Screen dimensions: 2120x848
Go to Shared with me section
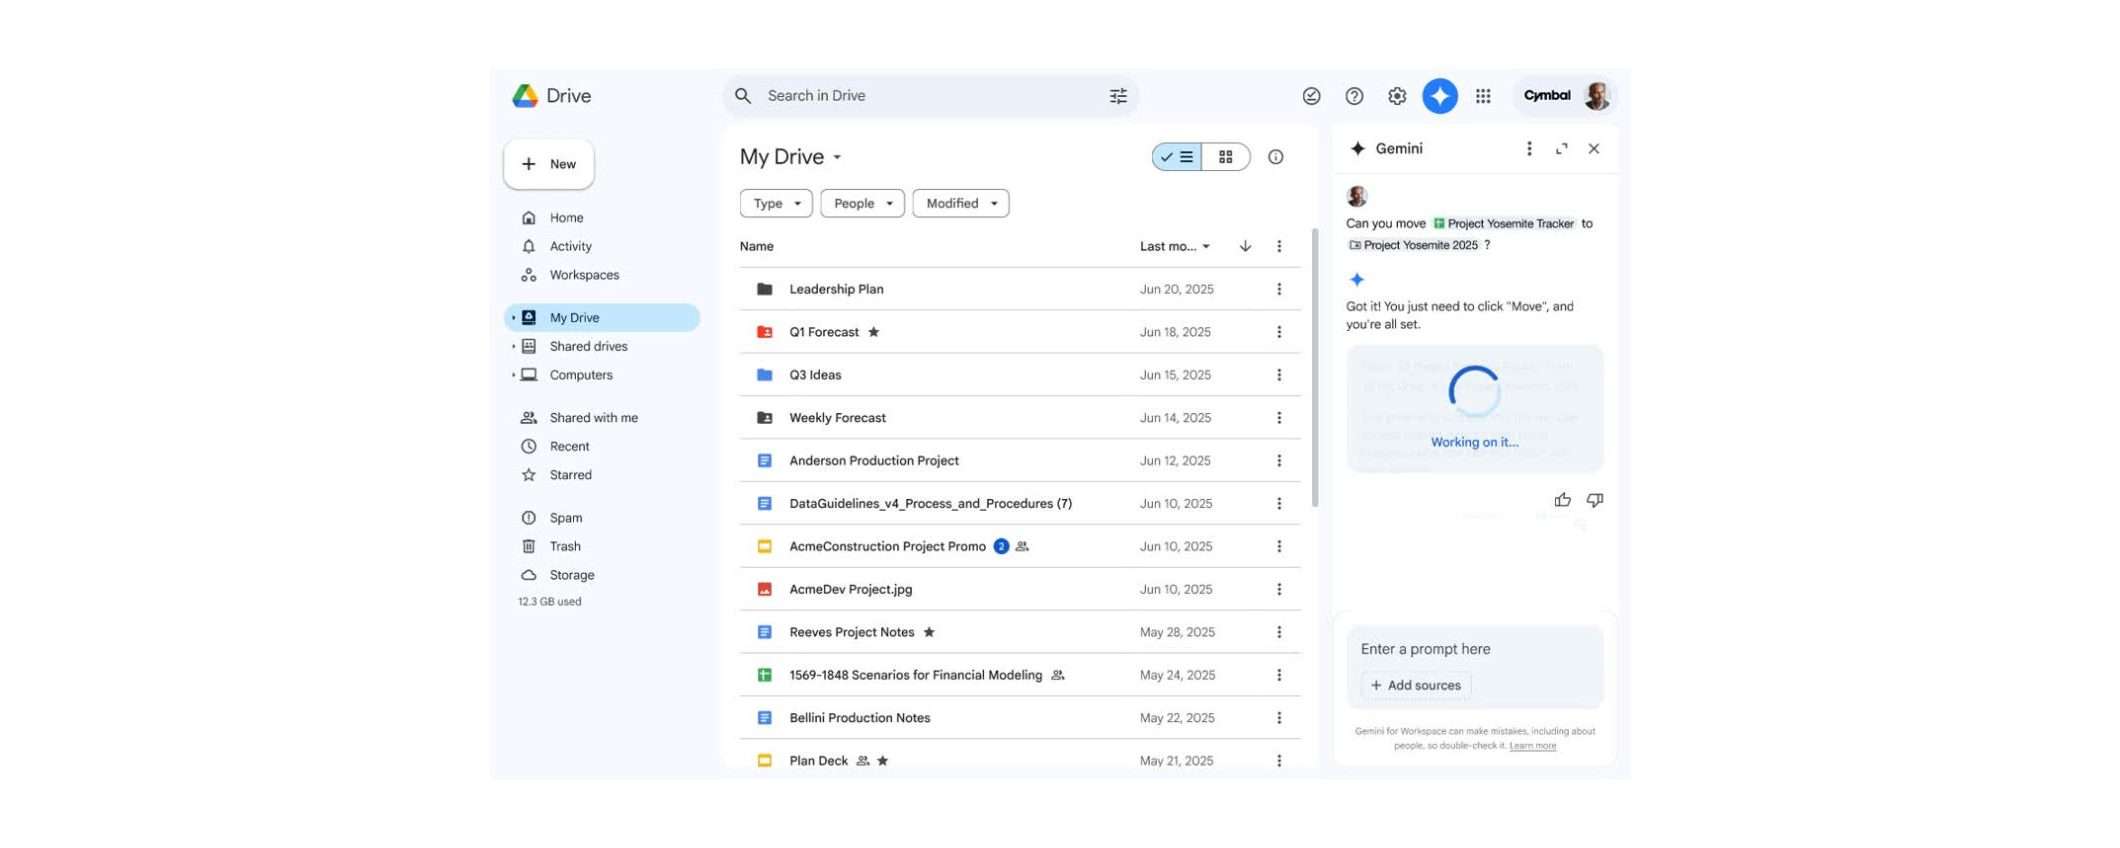coord(593,418)
